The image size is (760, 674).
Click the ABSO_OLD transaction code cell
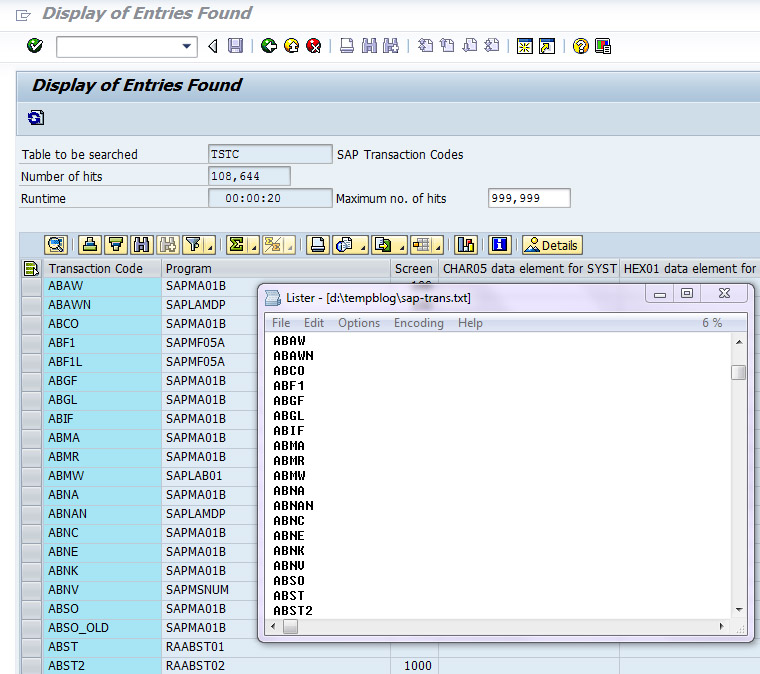[102, 628]
